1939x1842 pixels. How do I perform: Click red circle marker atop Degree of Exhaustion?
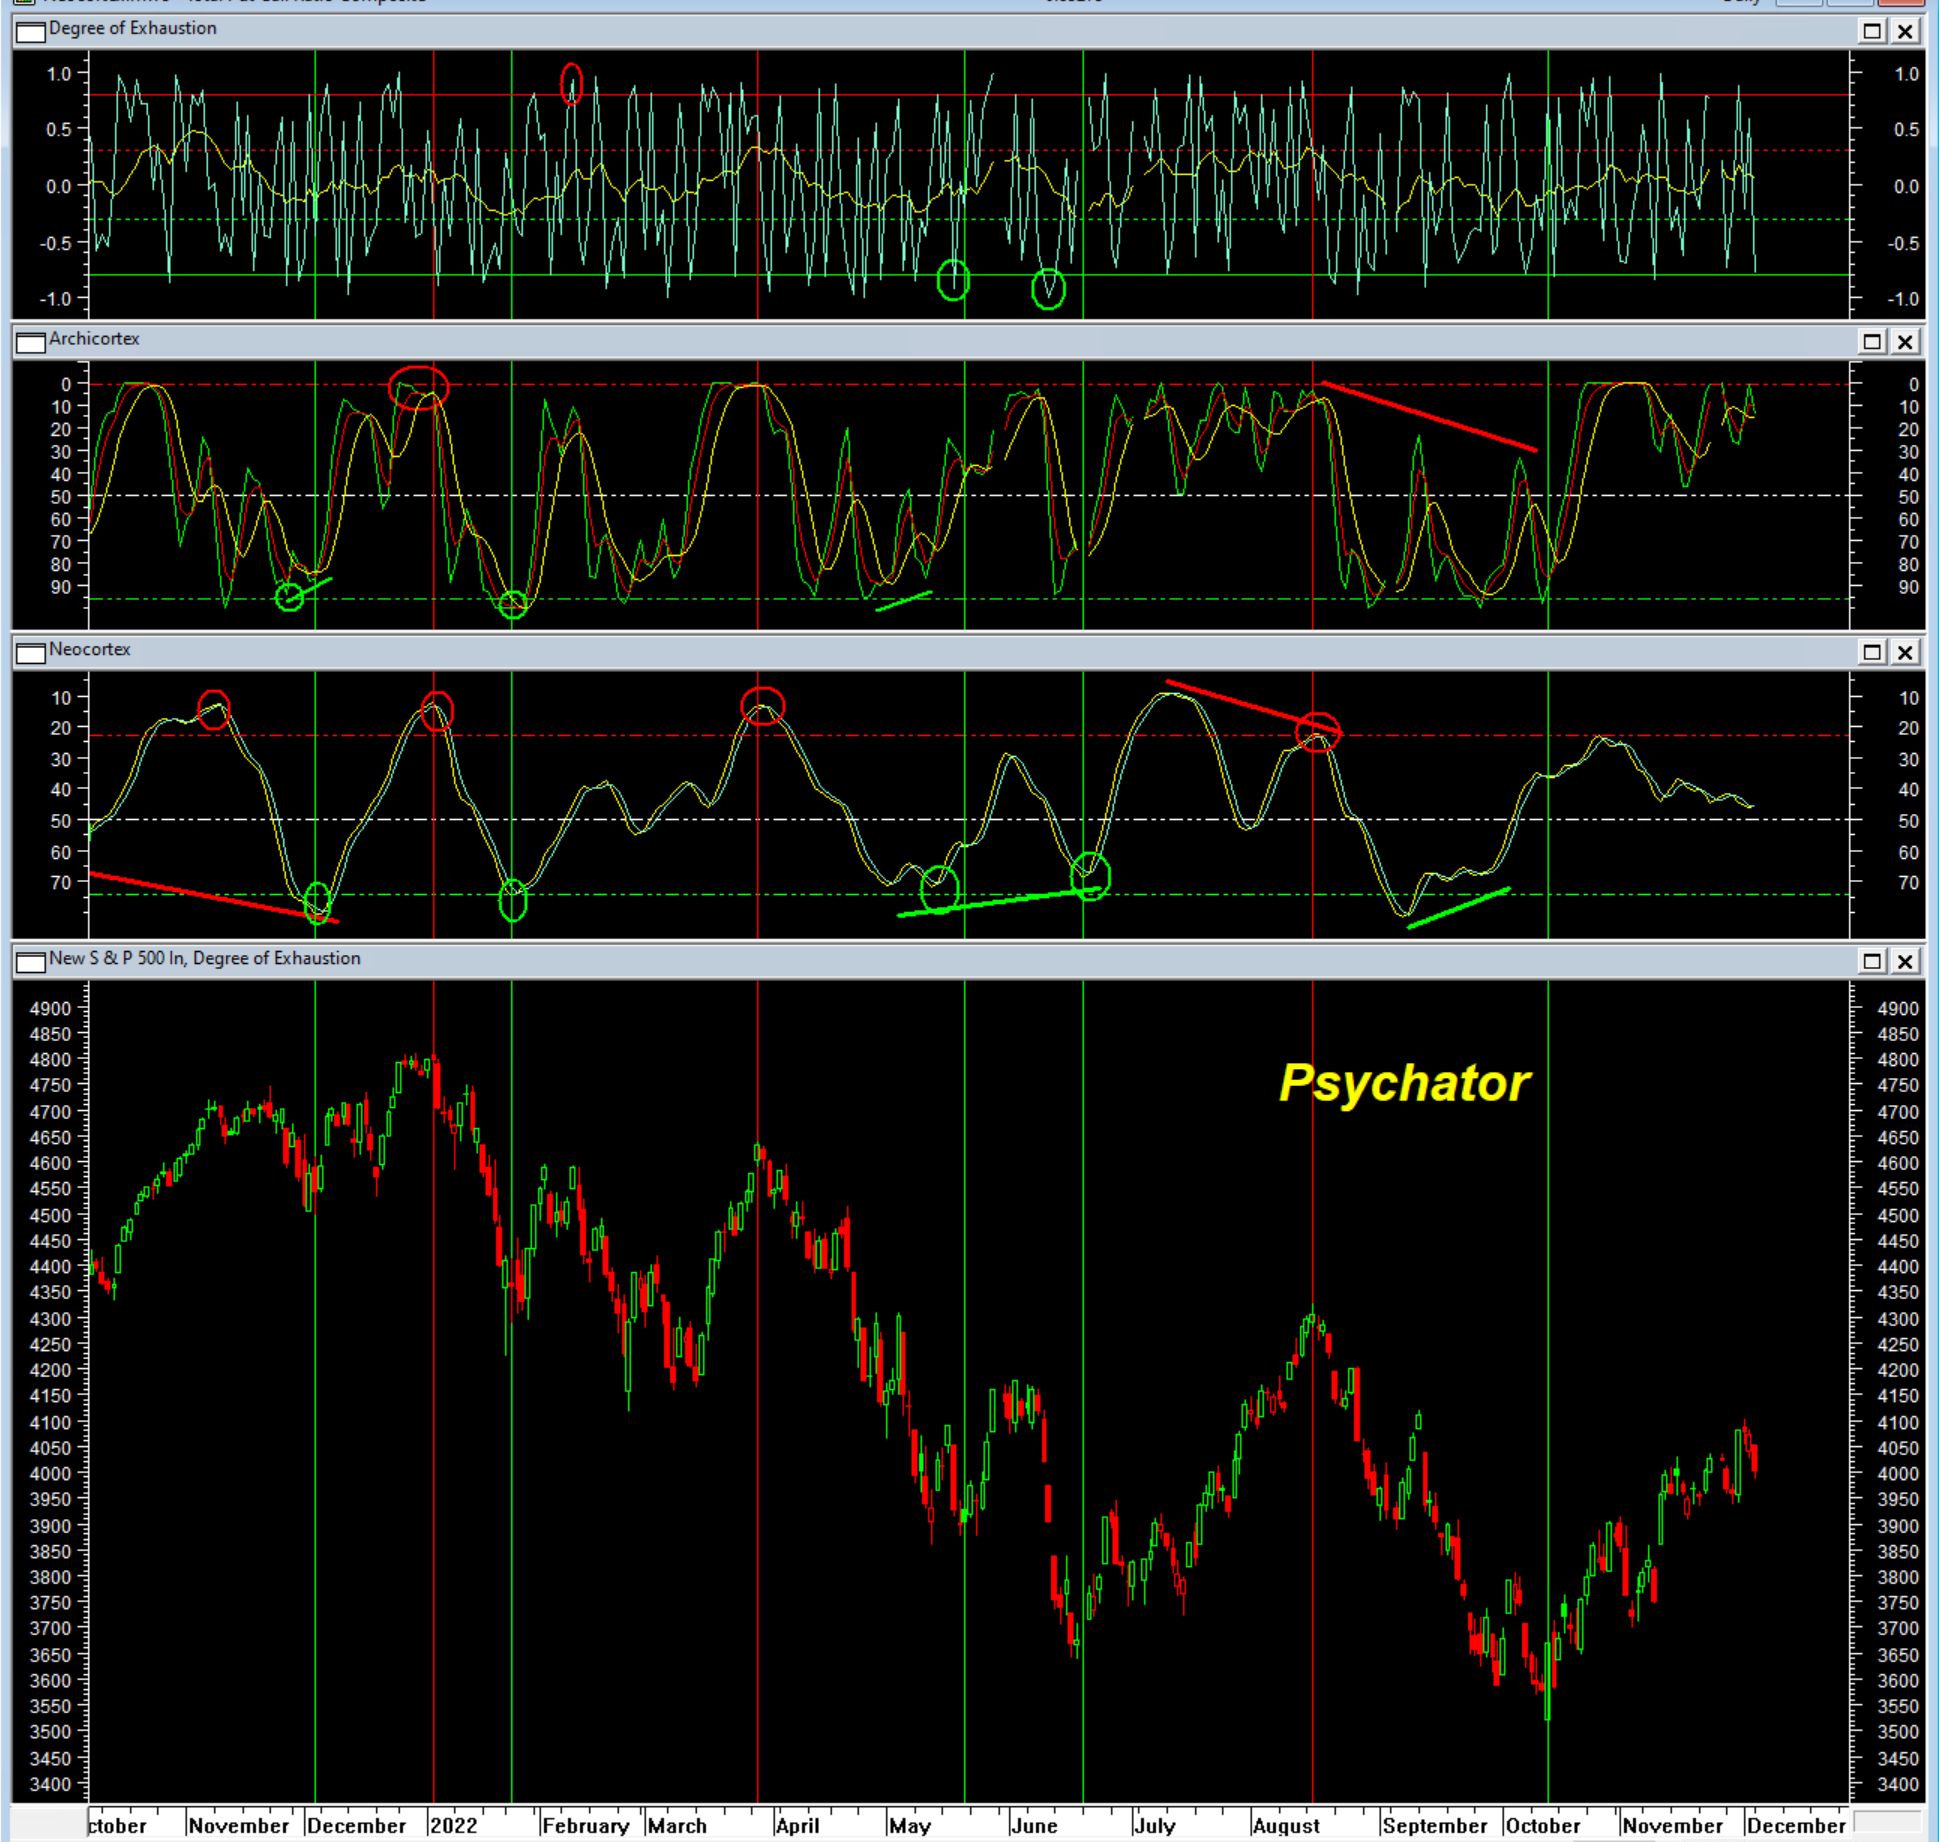[x=571, y=83]
